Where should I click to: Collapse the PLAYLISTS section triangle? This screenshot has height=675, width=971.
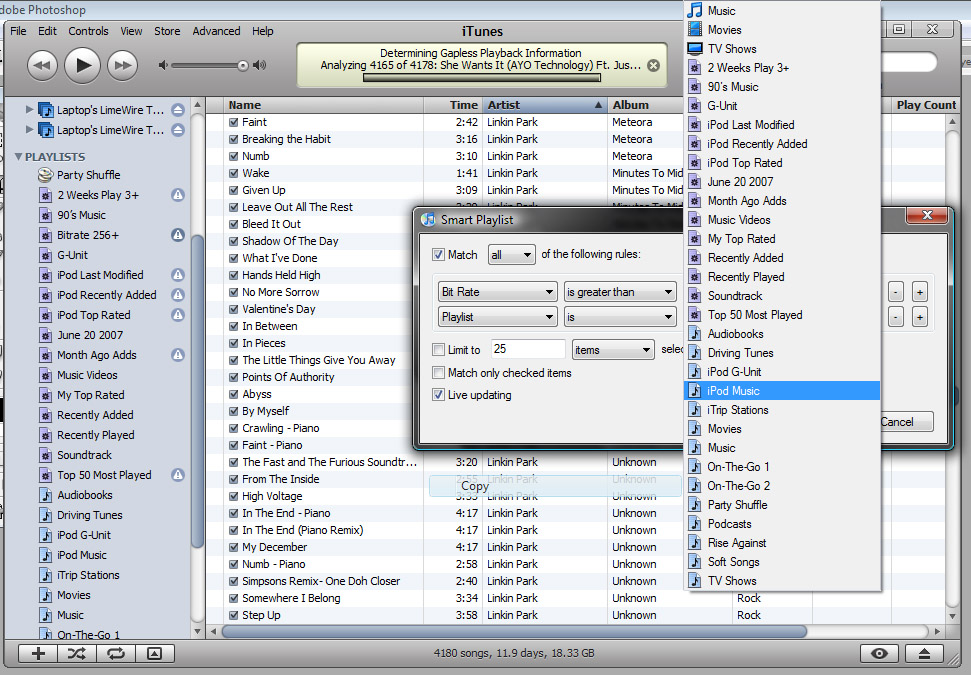point(19,157)
